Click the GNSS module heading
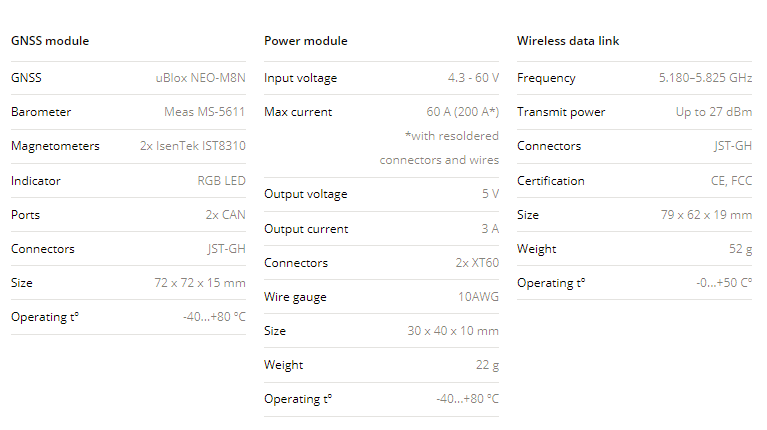 point(50,41)
